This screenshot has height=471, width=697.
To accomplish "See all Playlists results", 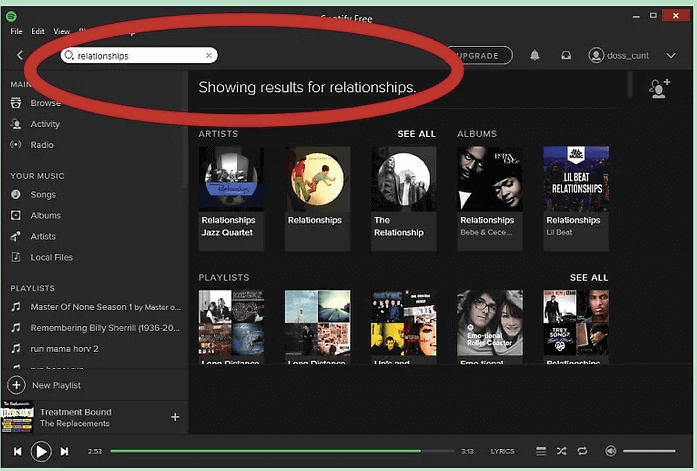I will pos(589,278).
